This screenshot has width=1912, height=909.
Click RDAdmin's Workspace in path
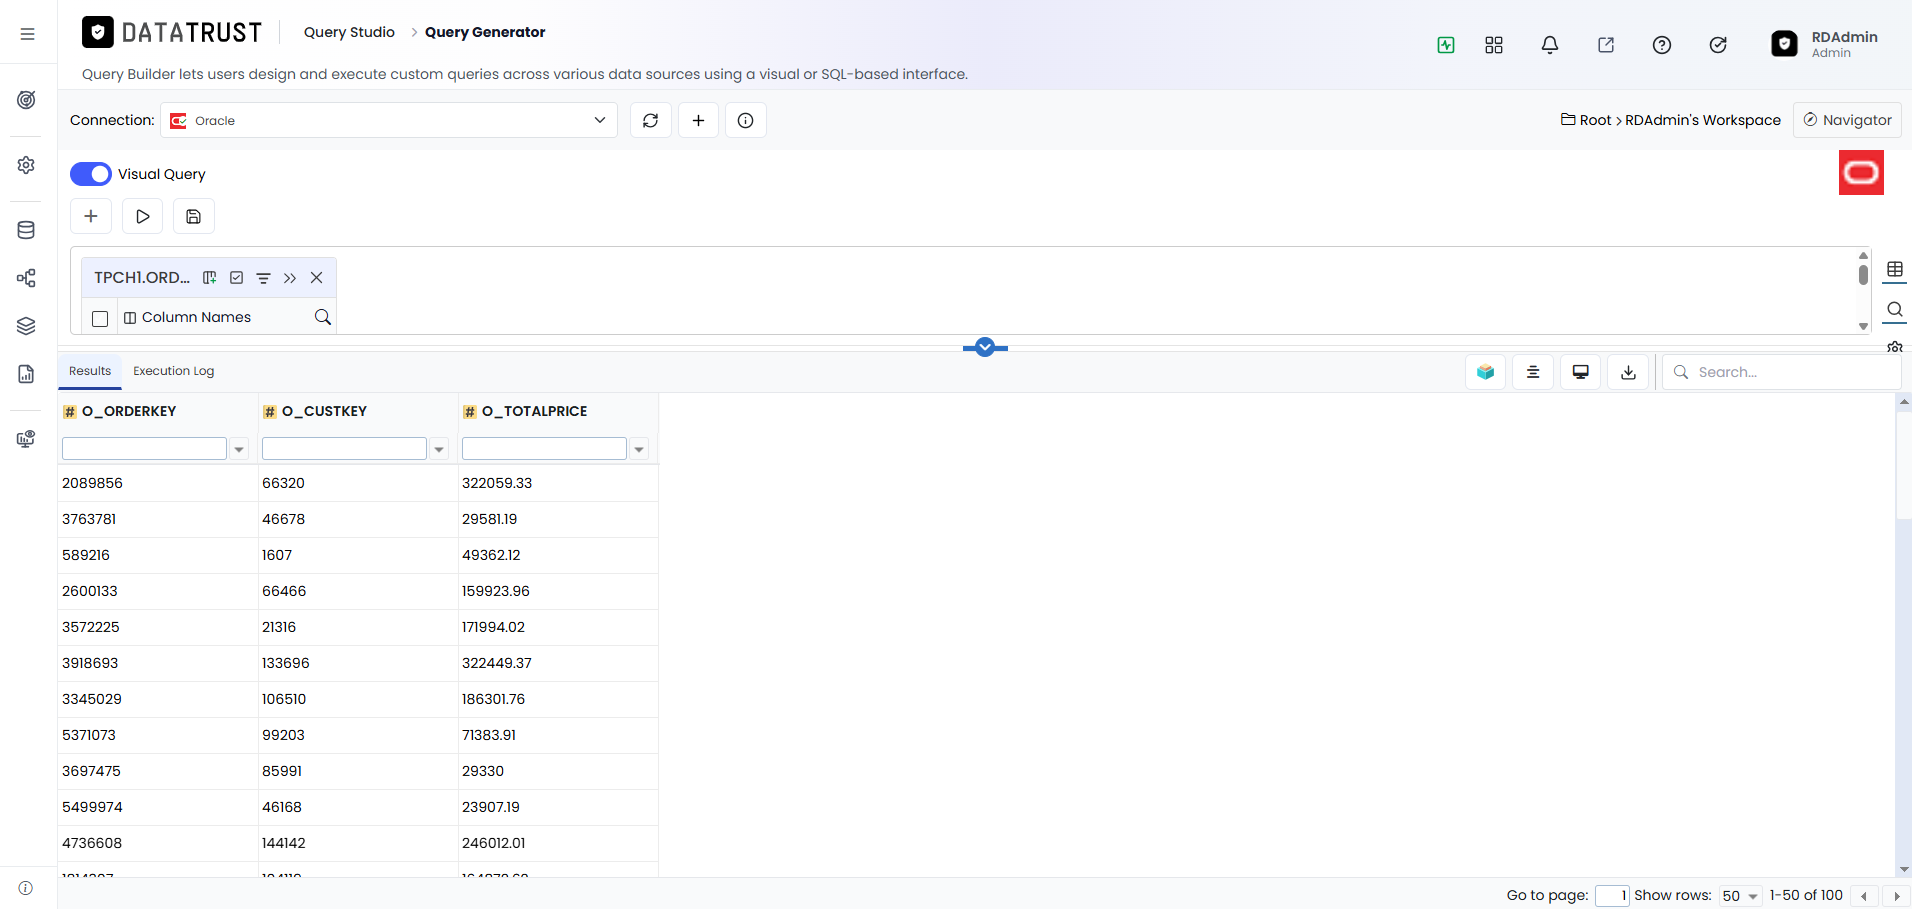[x=1703, y=120]
